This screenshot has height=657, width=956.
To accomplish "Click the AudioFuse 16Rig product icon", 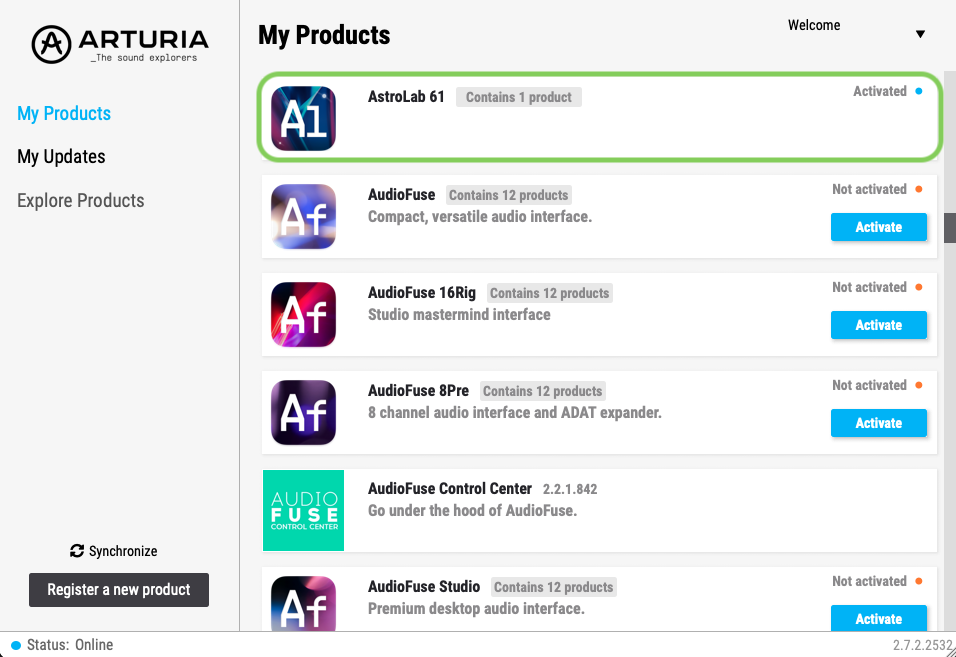I will click(303, 314).
